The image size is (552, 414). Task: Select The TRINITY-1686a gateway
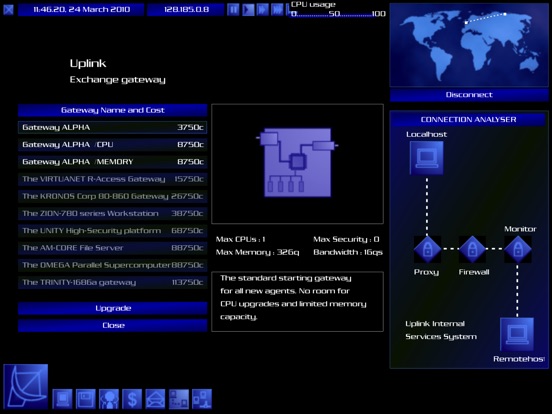point(113,282)
